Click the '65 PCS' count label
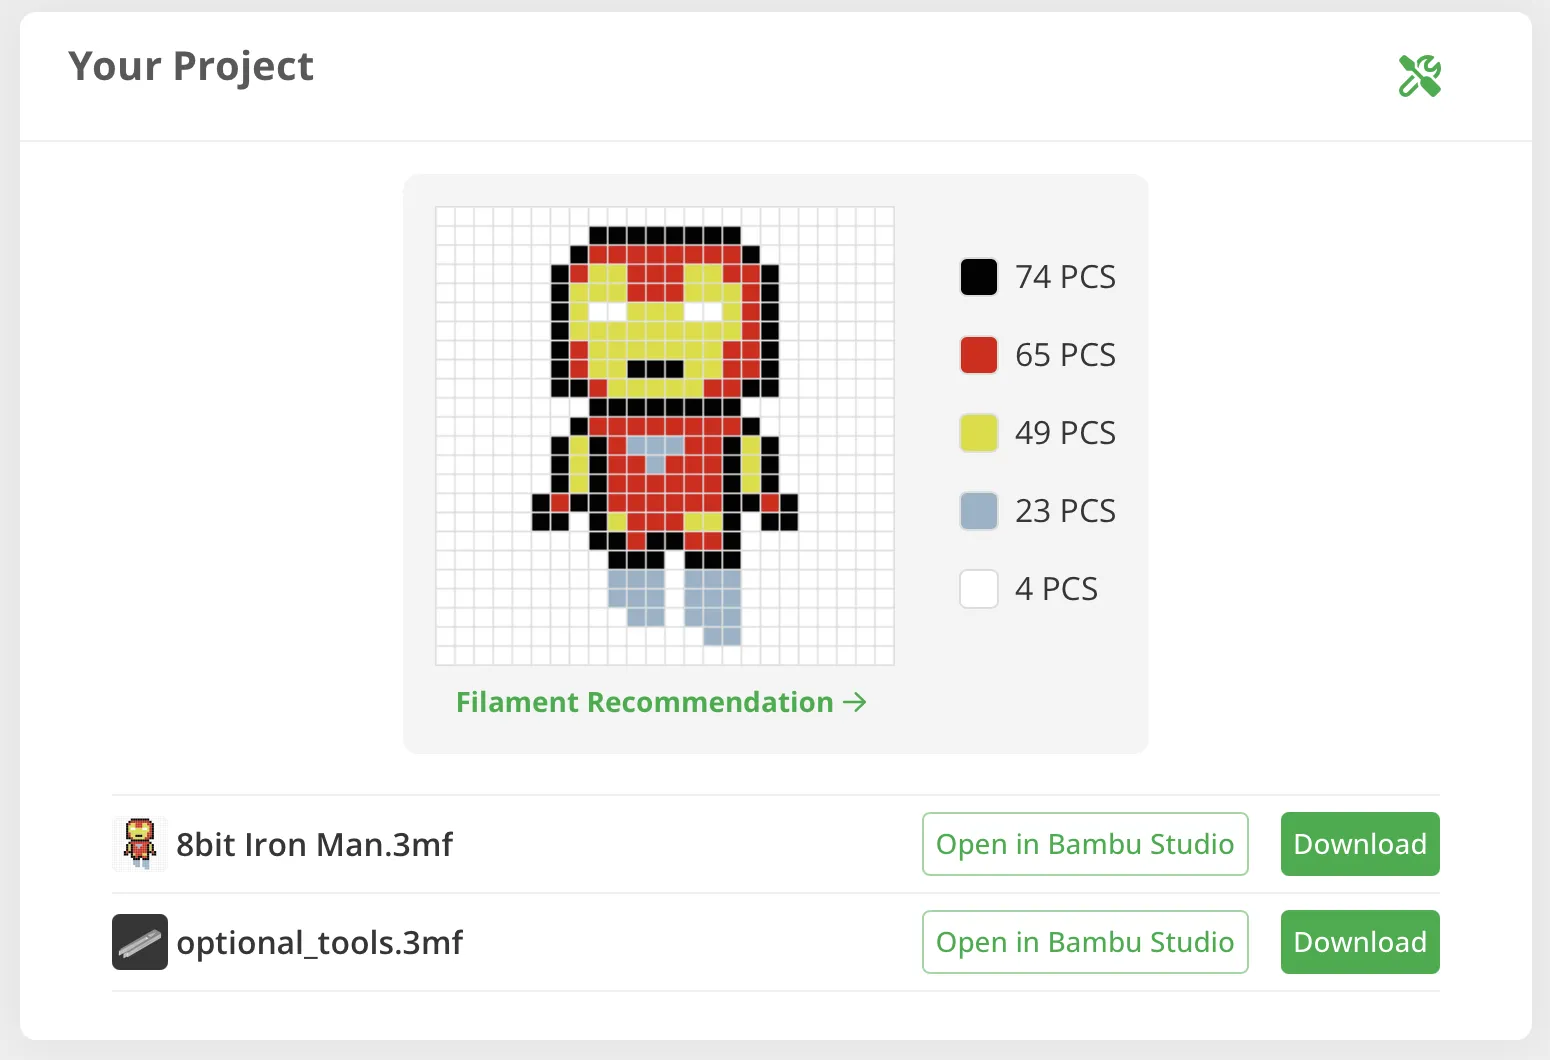 1065,355
